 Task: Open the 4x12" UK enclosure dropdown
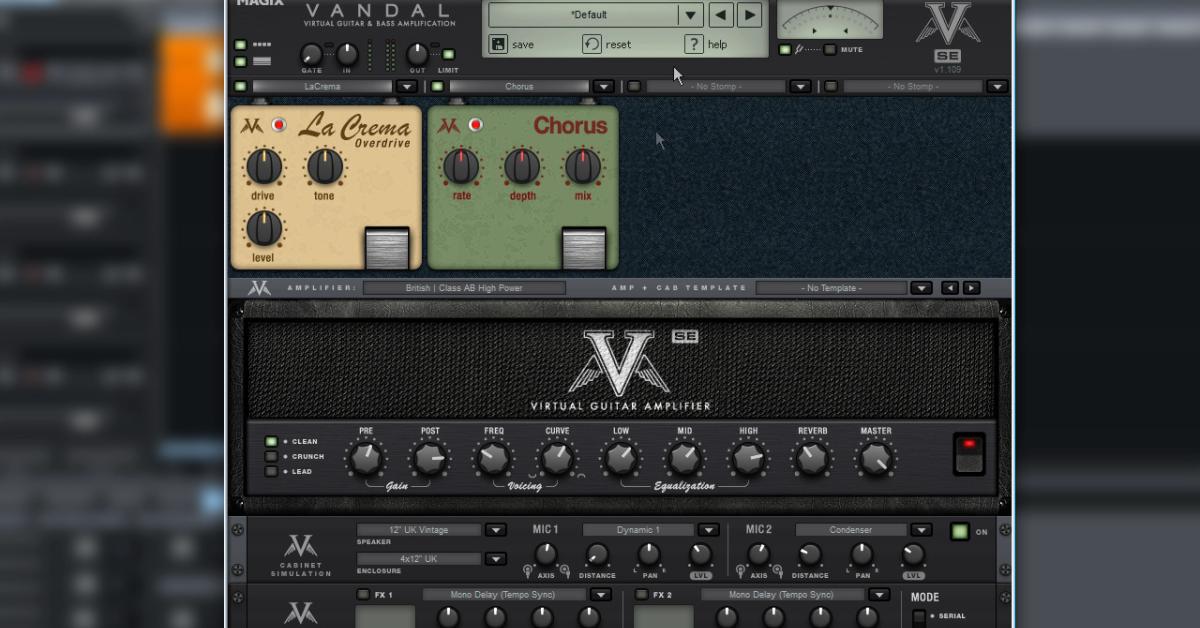pos(496,559)
